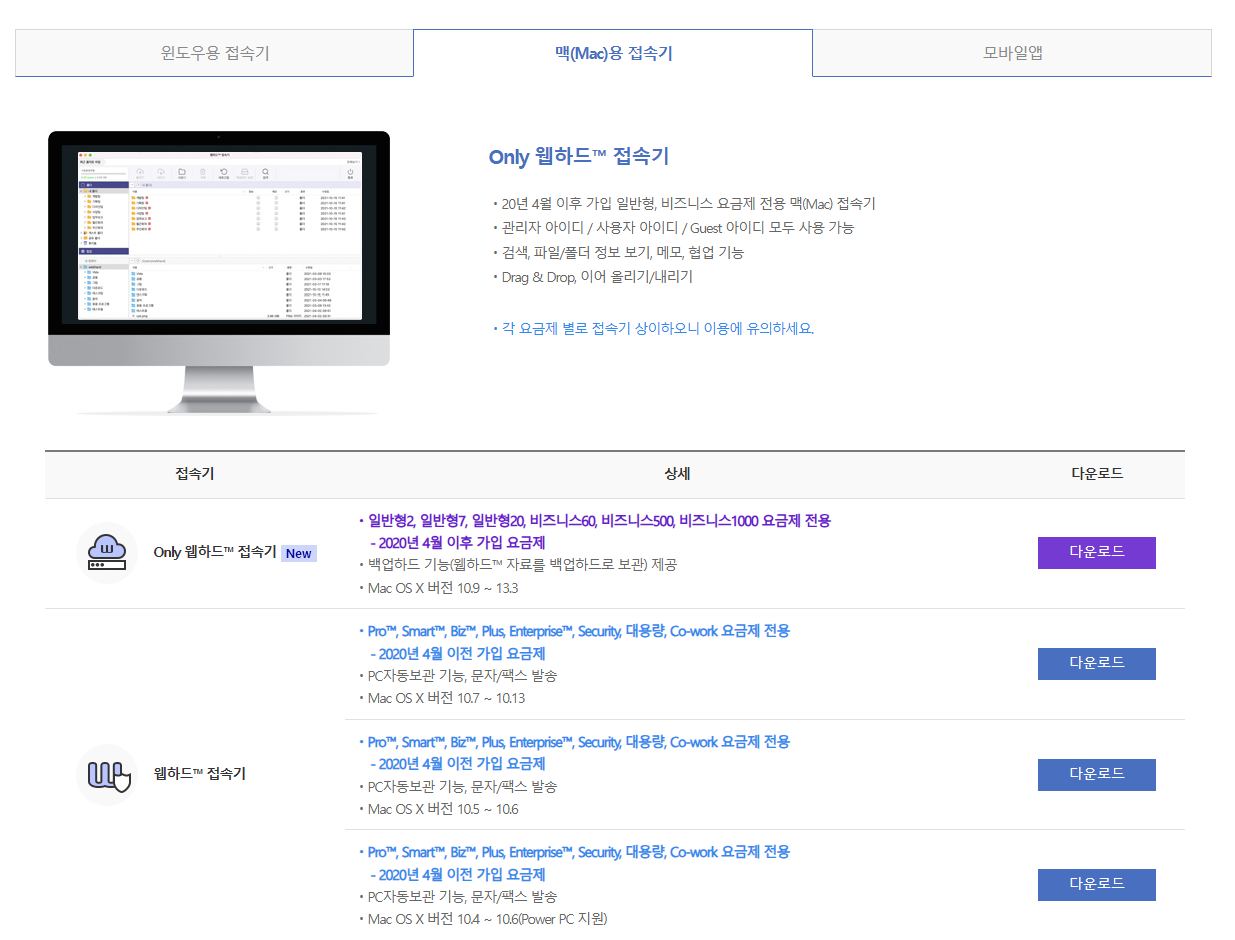Click the 'Only 웹하드™ 접속기' row label
The image size is (1235, 940).
pos(215,552)
